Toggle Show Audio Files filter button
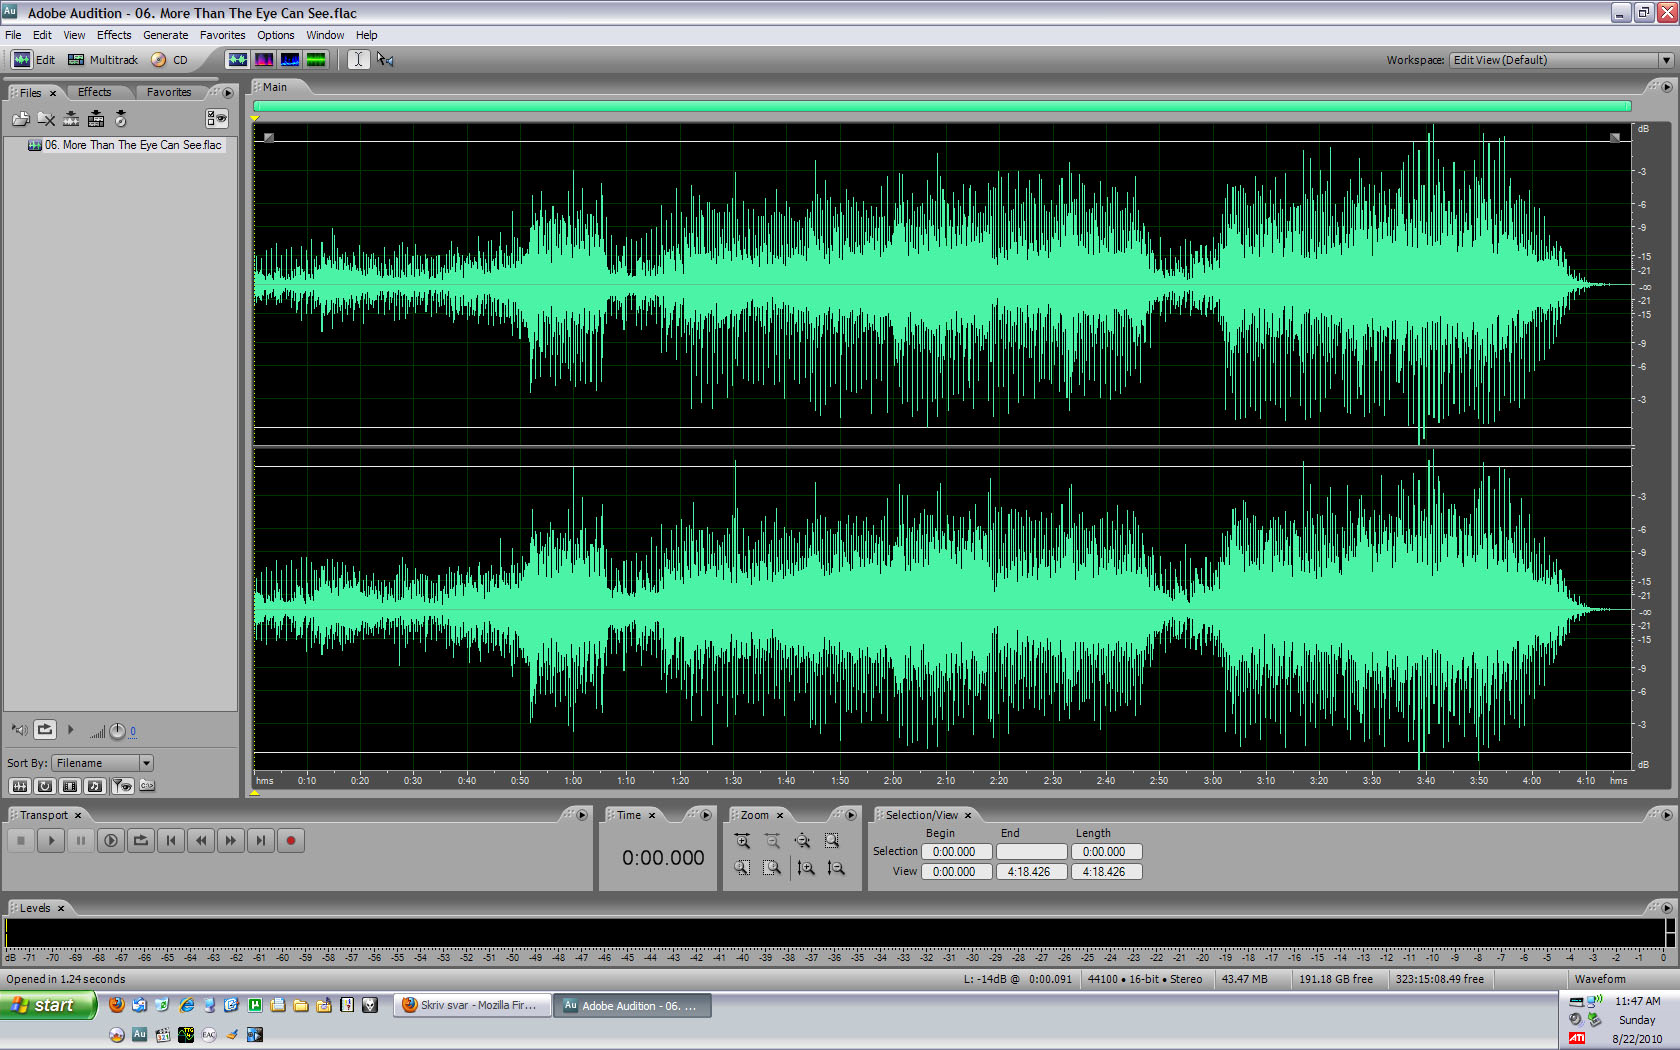The image size is (1680, 1050). (20, 786)
